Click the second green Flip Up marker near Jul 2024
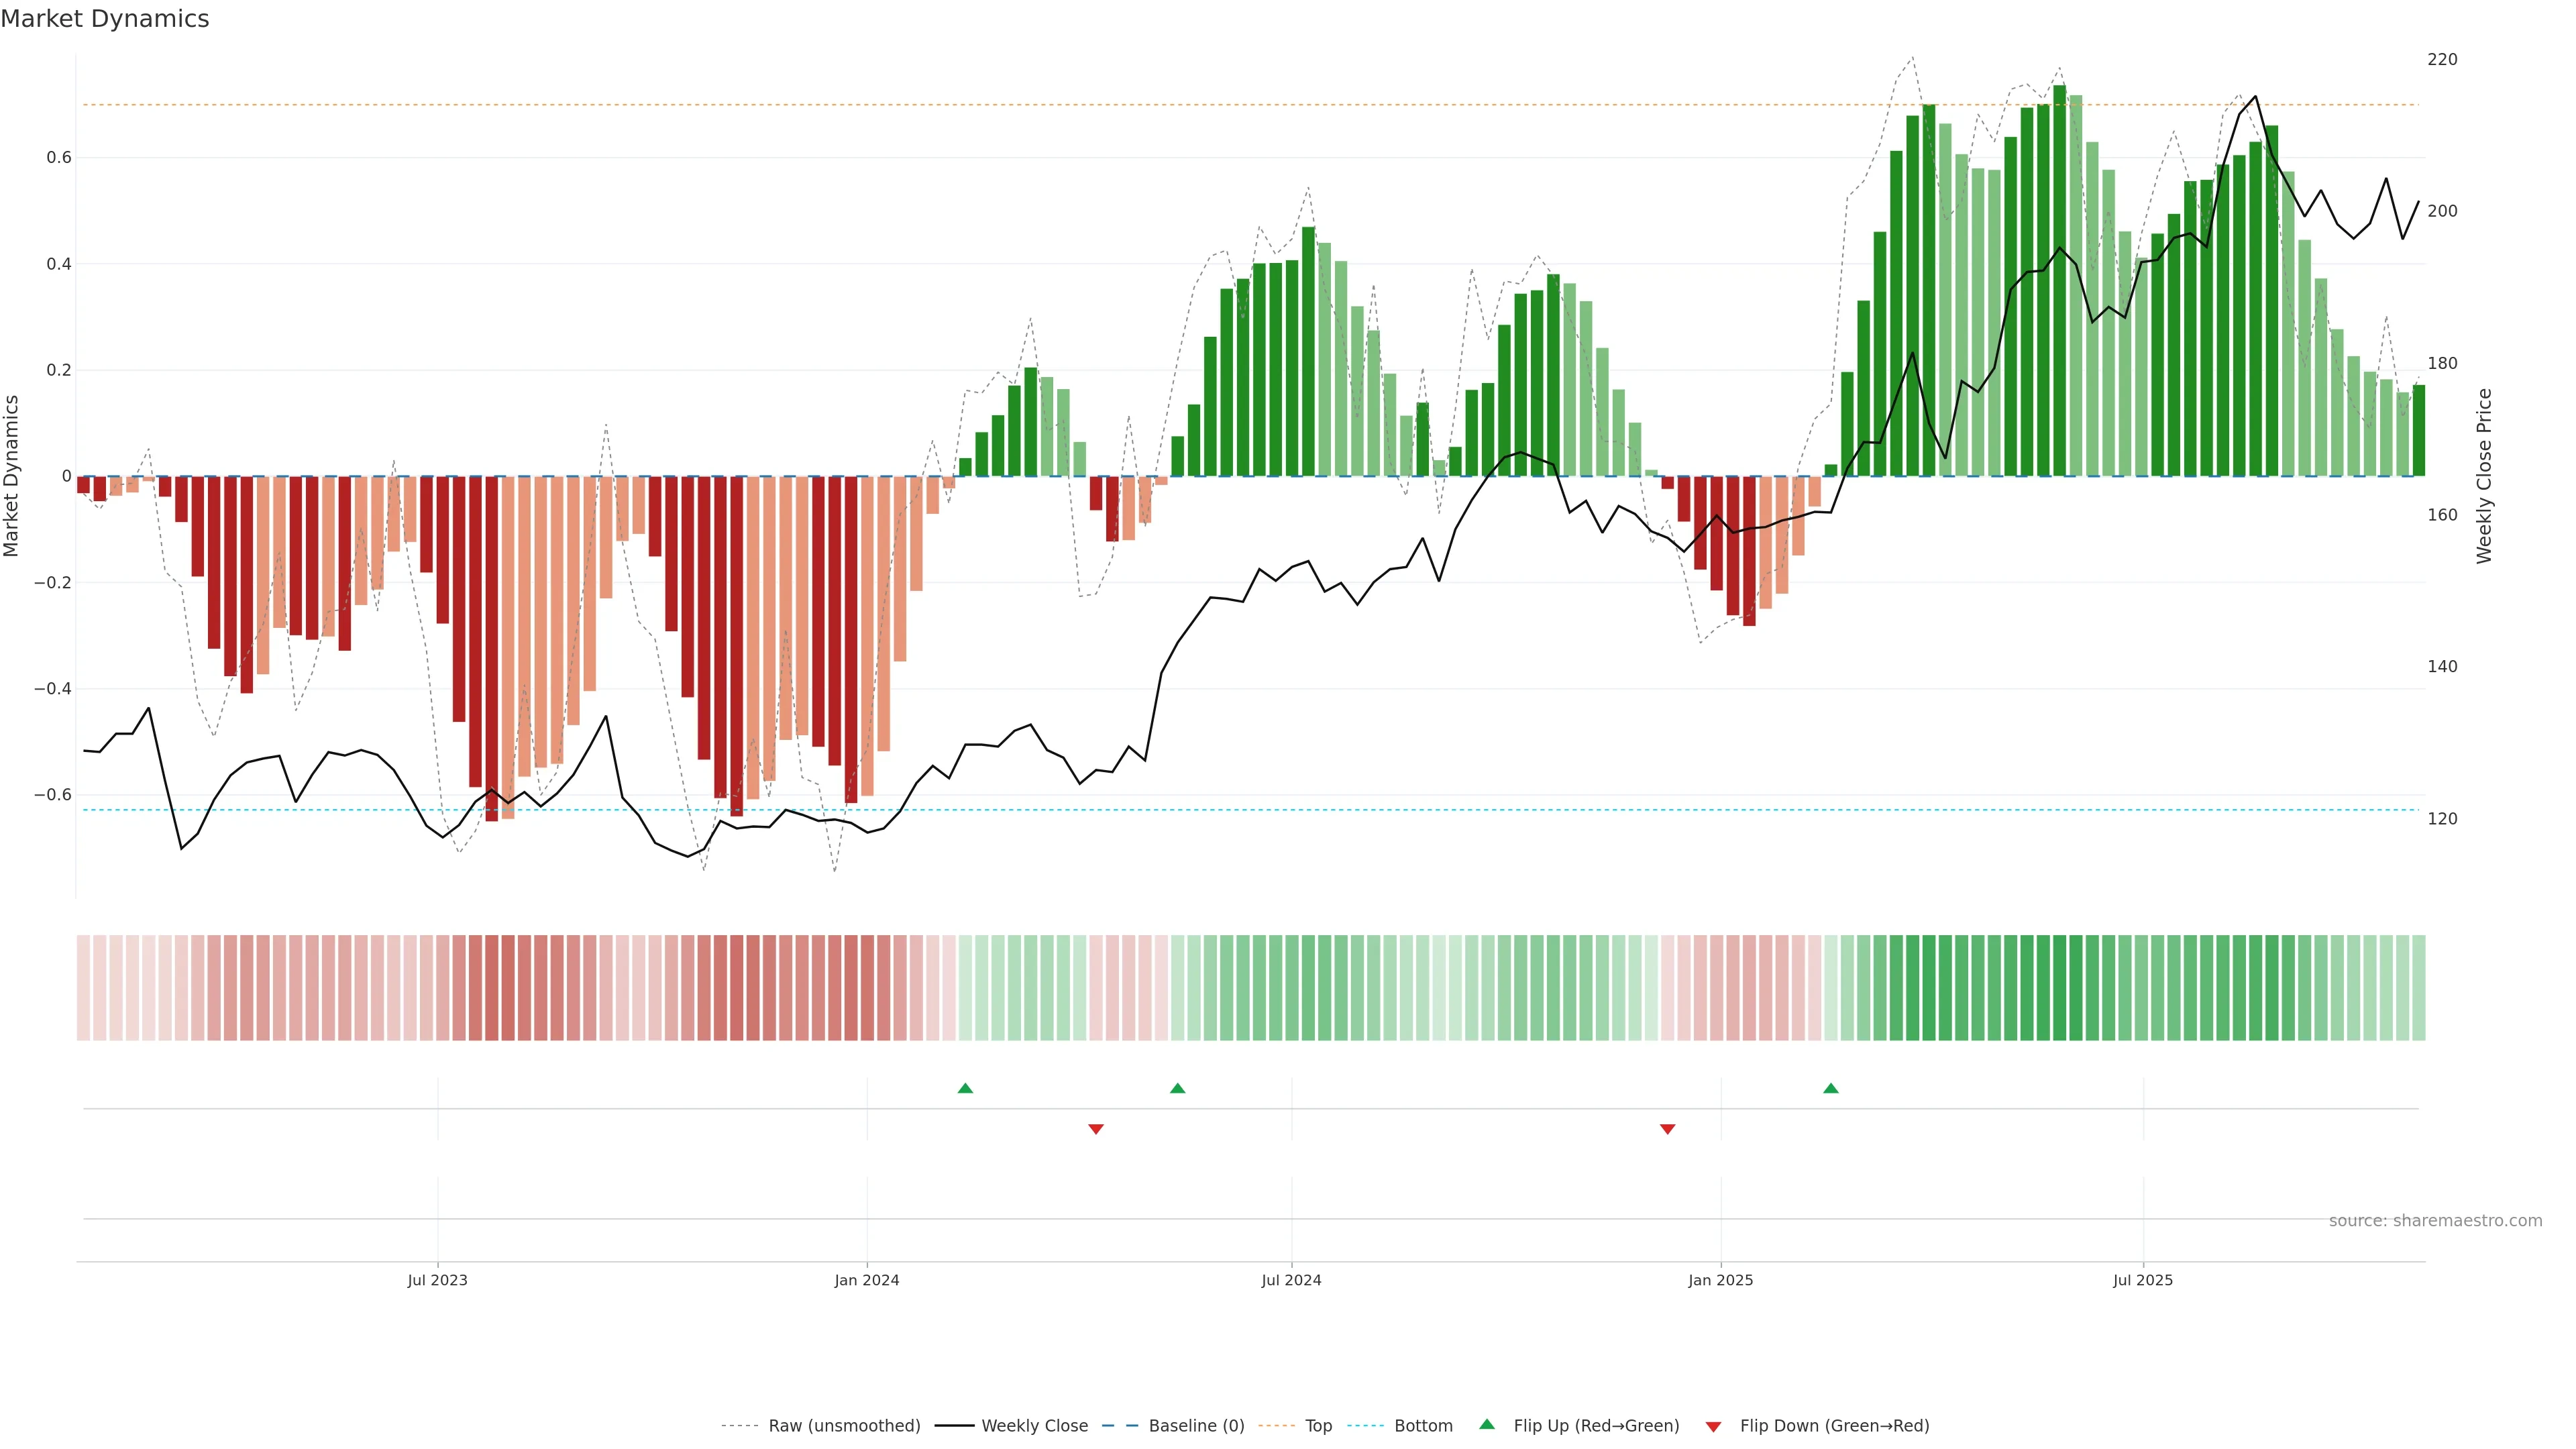2576x1449 pixels. (x=1177, y=1088)
